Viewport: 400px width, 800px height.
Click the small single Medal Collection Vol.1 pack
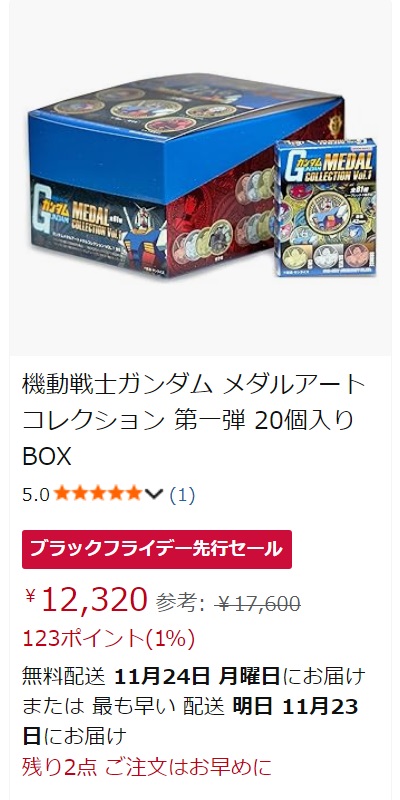(326, 208)
